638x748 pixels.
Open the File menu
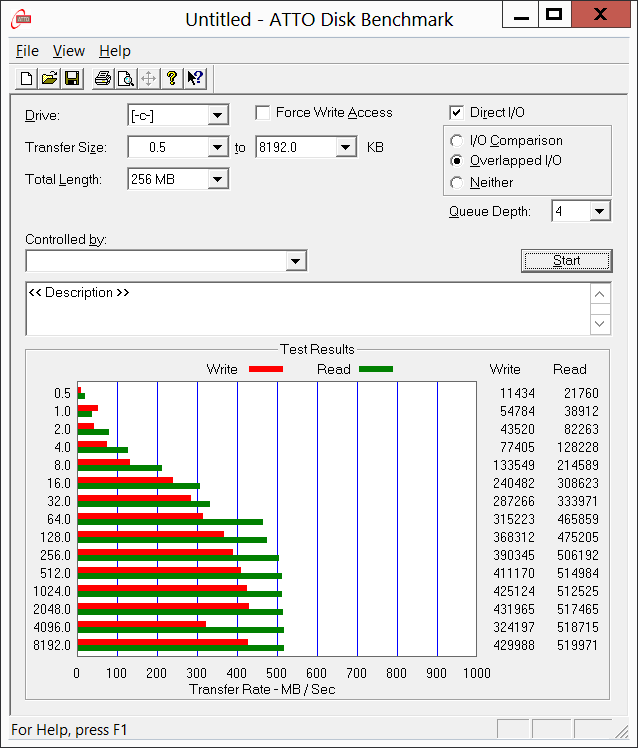(27, 51)
